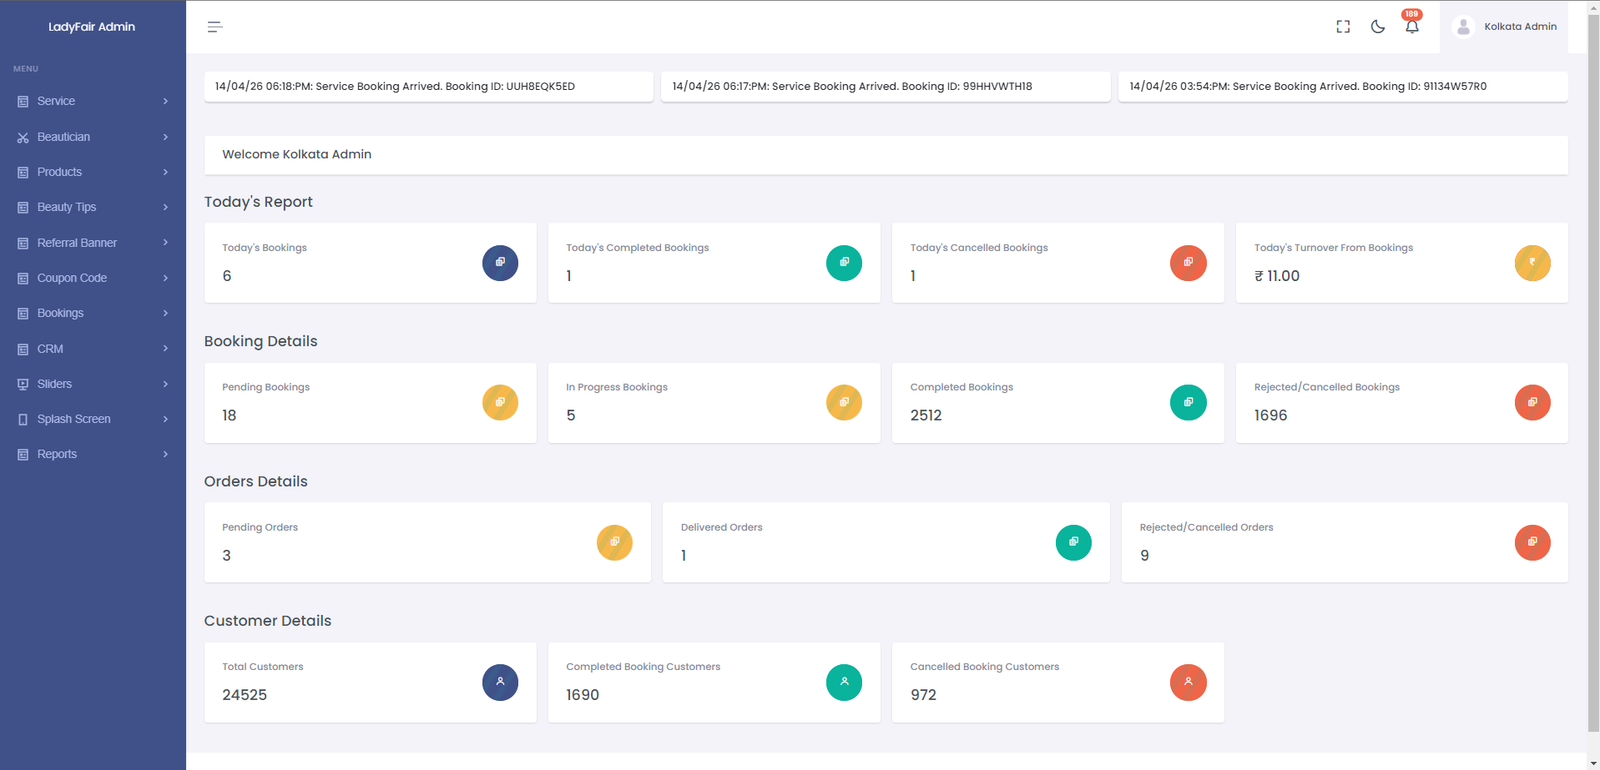Click the red Rejected/Cancelled Orders icon

[x=1532, y=542]
